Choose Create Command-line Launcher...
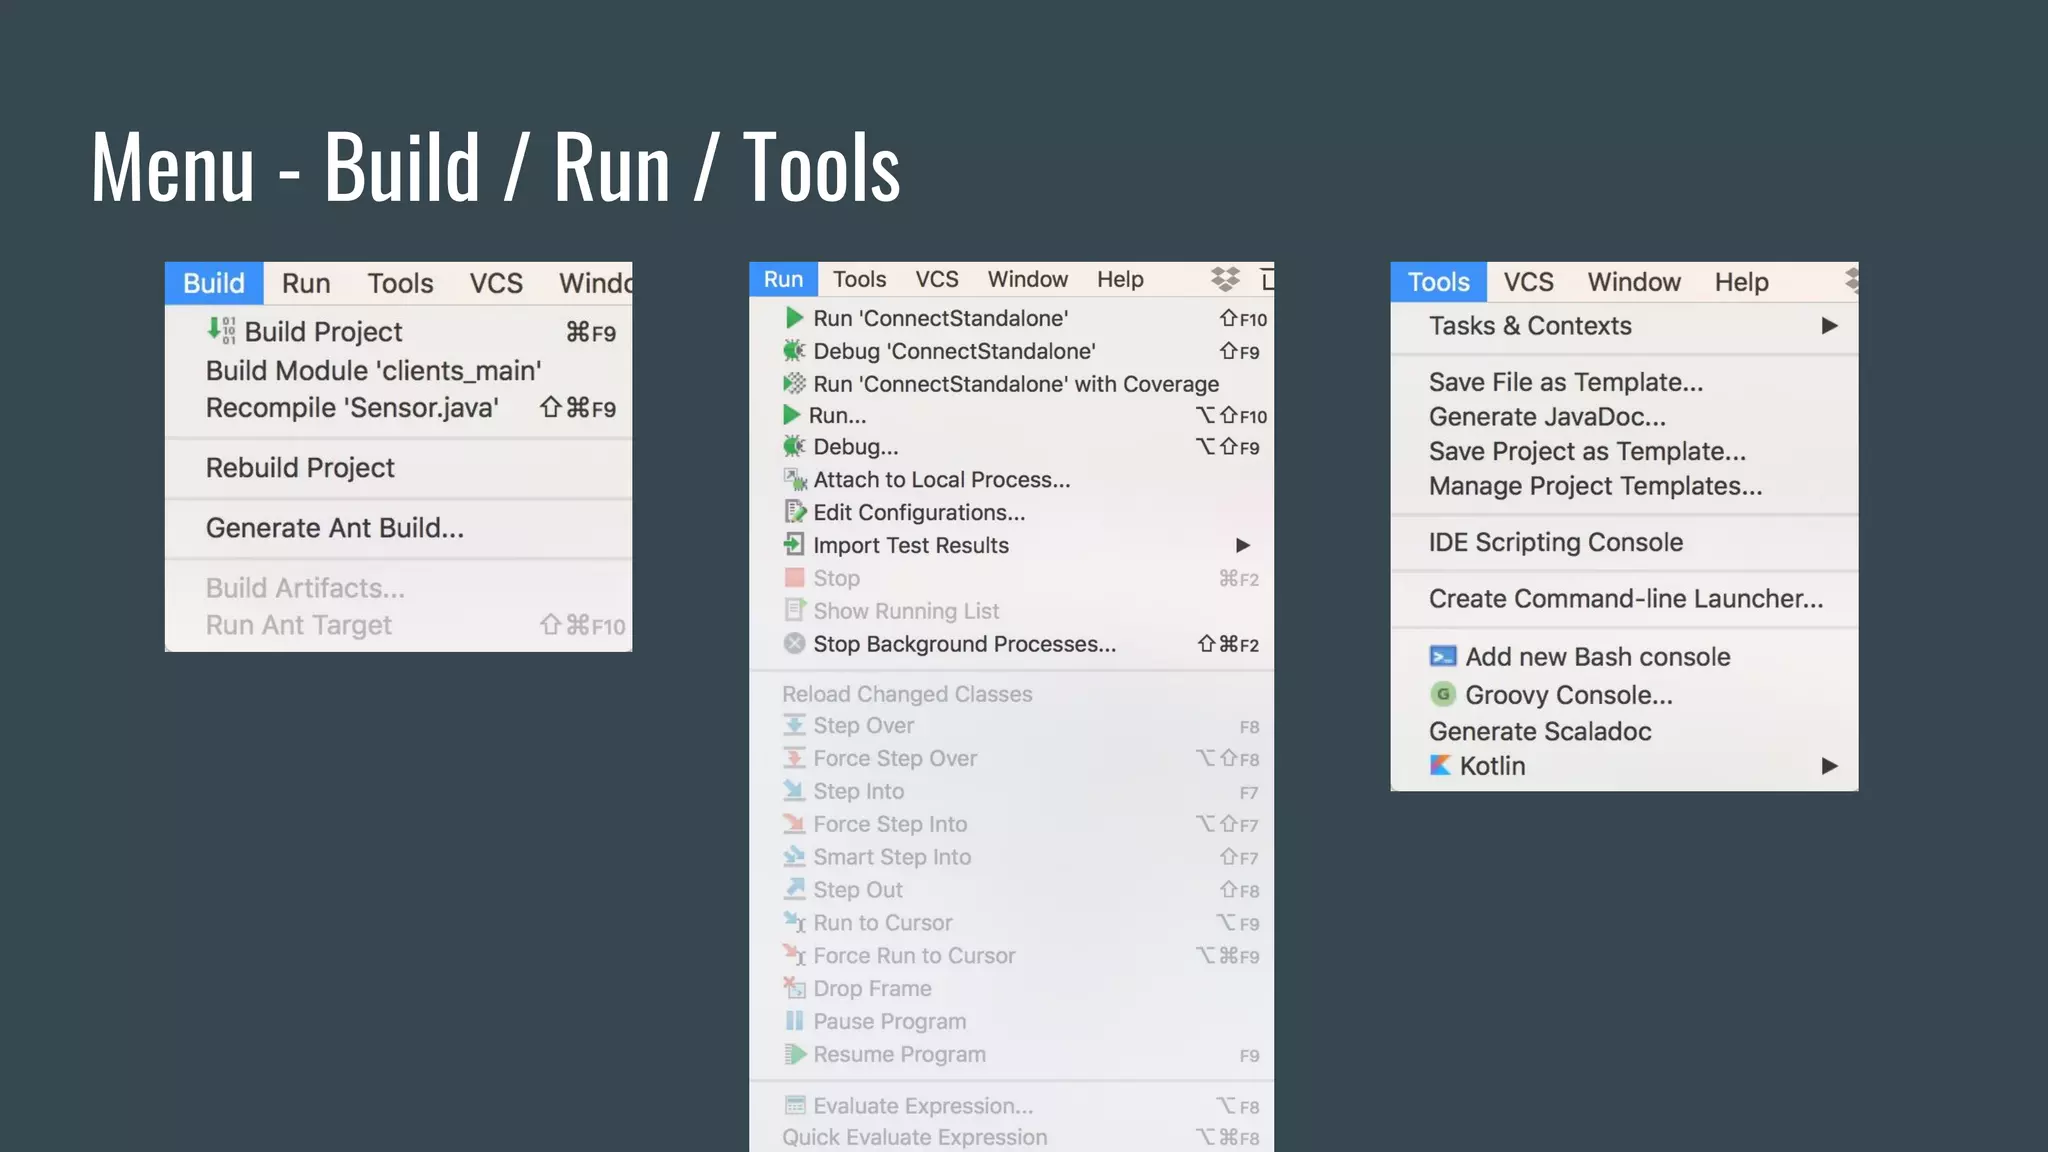The height and width of the screenshot is (1152, 2048). [x=1624, y=598]
